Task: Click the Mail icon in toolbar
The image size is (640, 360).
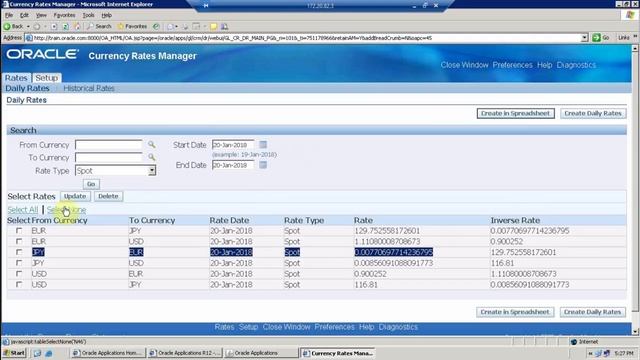Action: (170, 27)
